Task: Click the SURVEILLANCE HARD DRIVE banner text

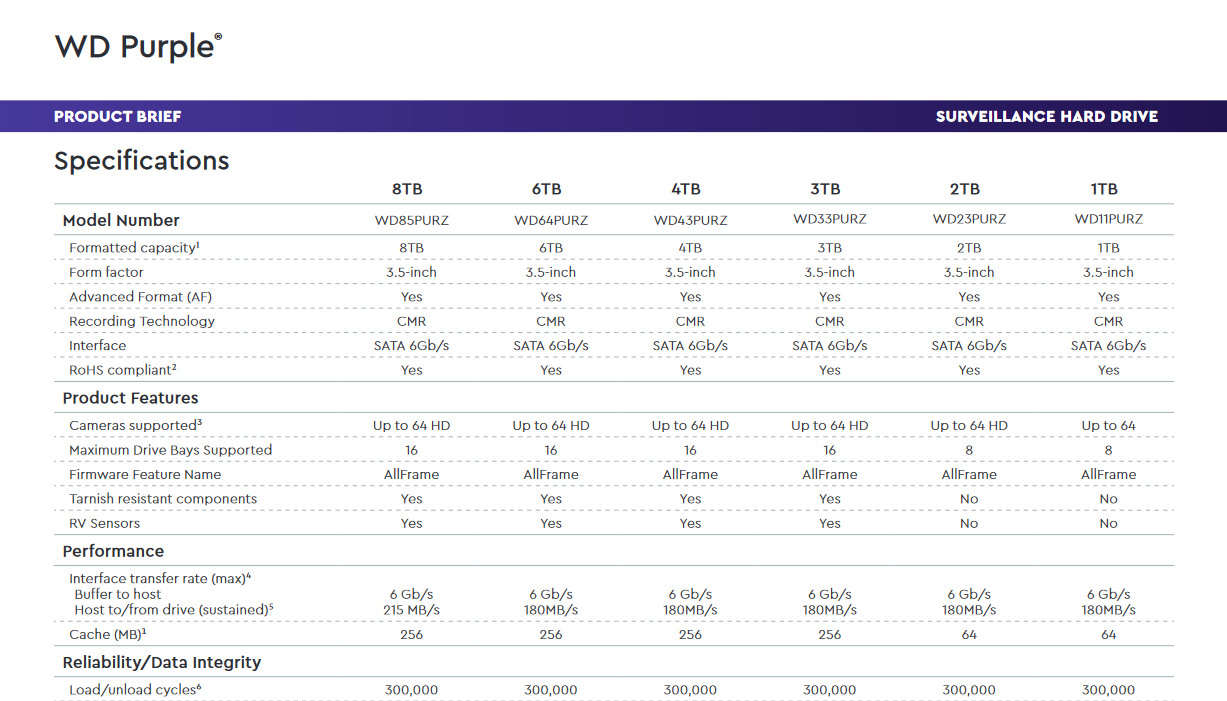Action: tap(1047, 116)
